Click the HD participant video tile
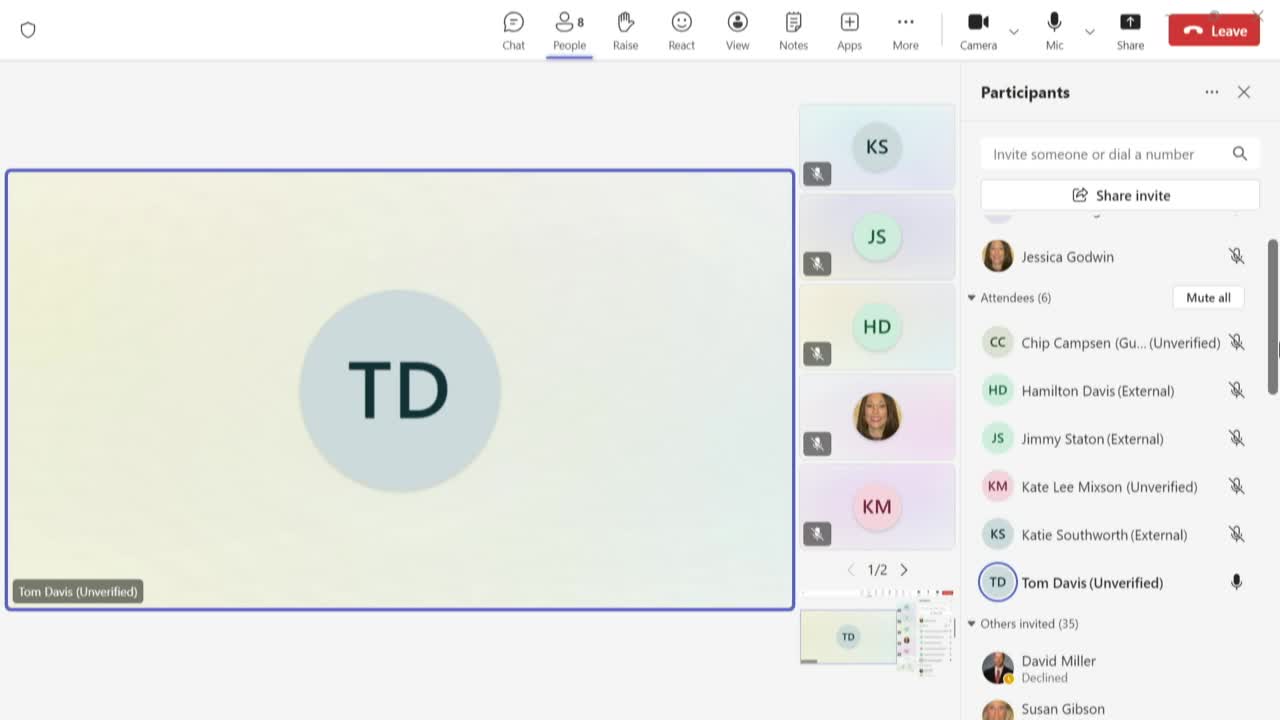 [877, 326]
